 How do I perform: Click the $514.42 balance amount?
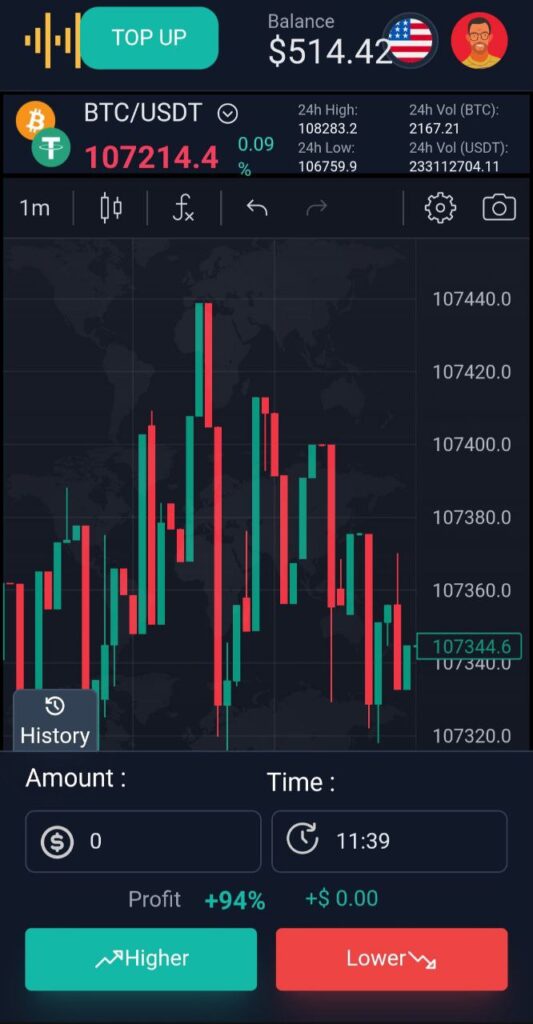pos(331,52)
